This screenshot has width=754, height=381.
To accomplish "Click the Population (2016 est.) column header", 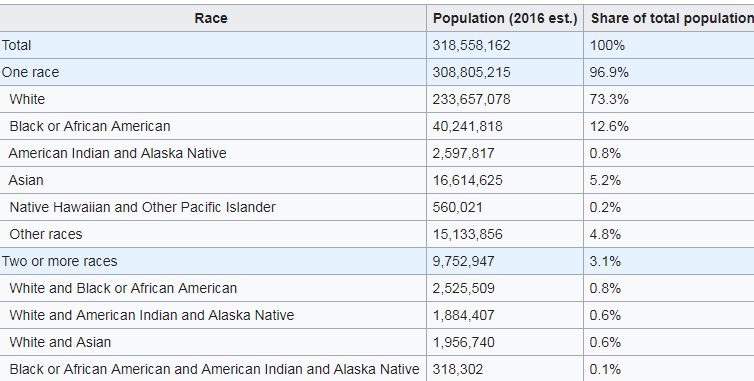I will coord(505,18).
